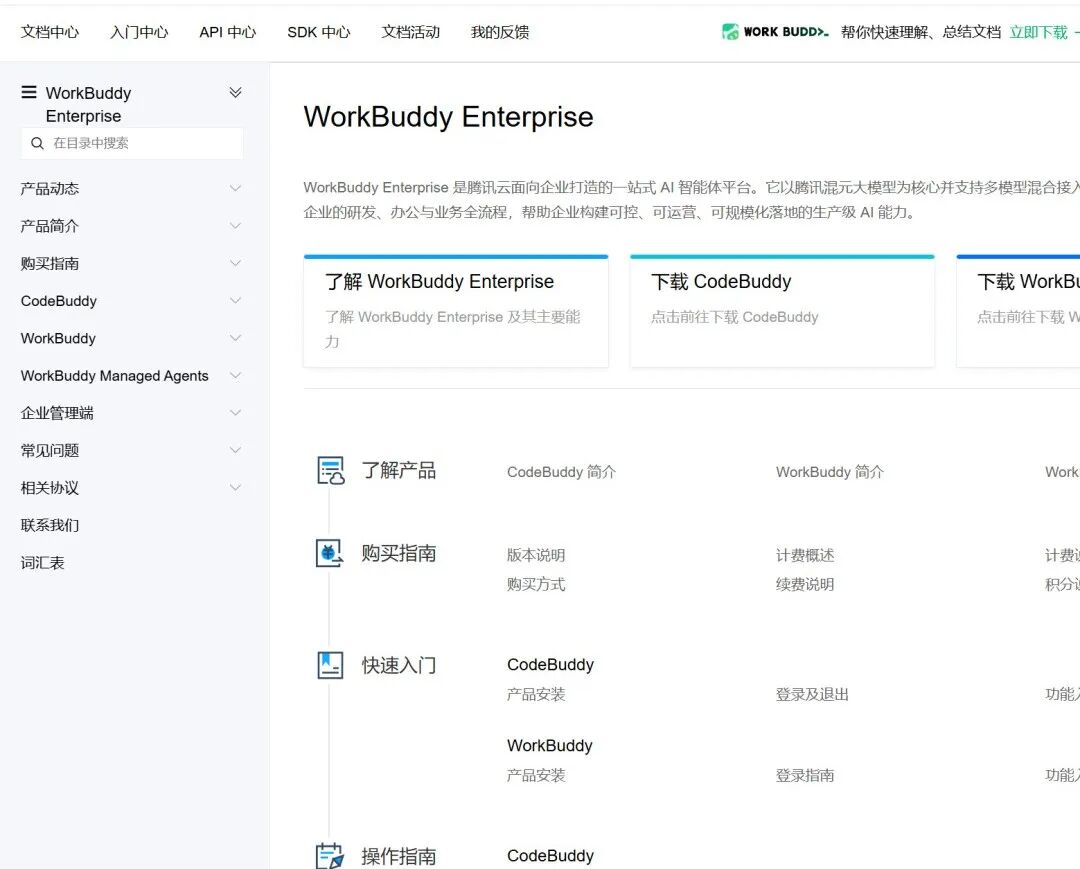
Task: Click the magnifier search icon in sidebar
Action: (x=38, y=143)
